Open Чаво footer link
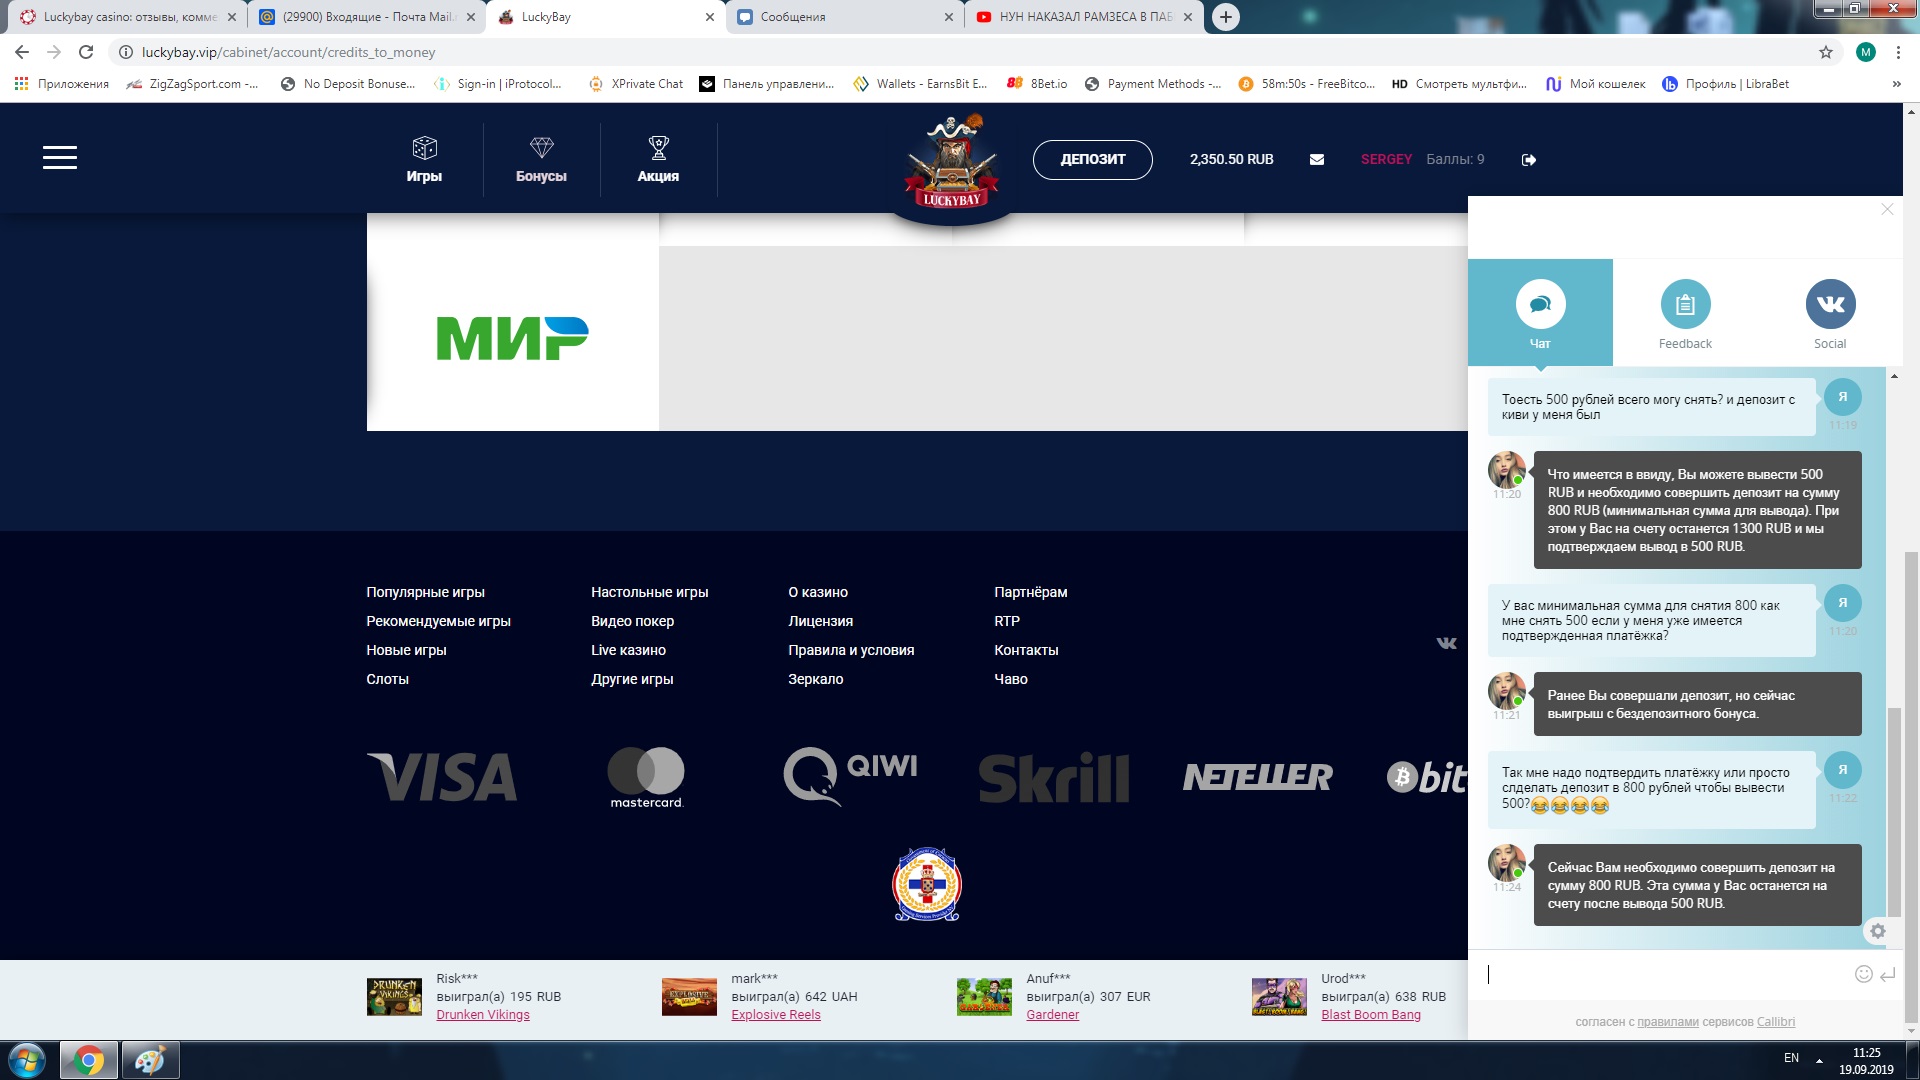This screenshot has width=1920, height=1080. click(x=1011, y=679)
